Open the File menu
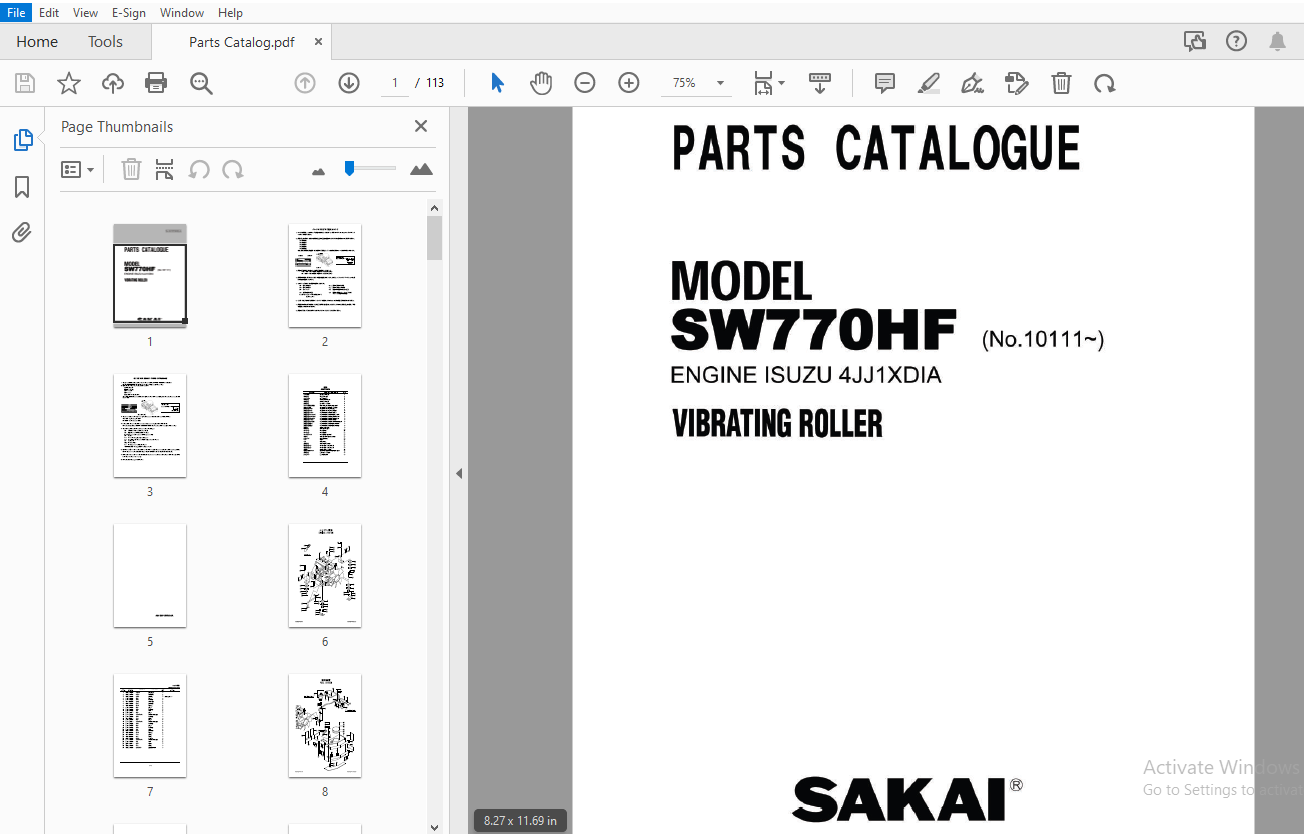1304x834 pixels. click(16, 13)
